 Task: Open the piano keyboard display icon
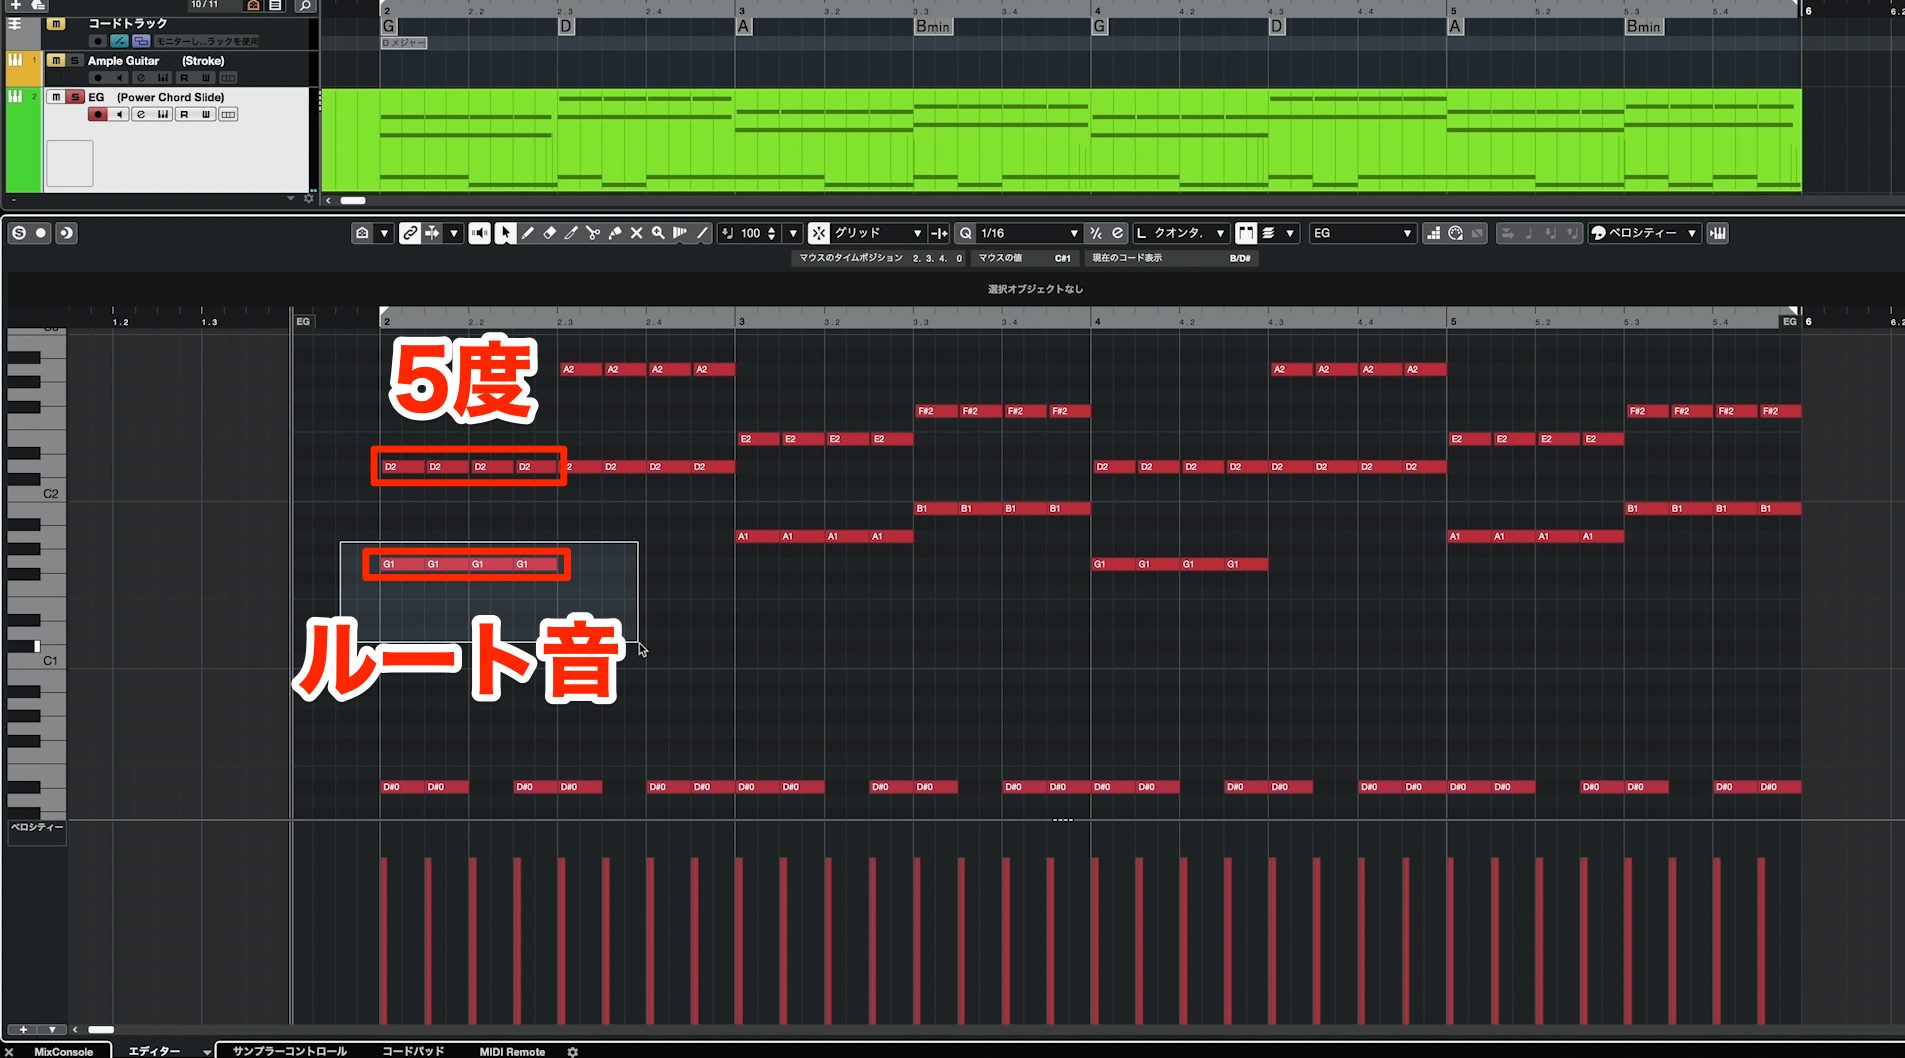1718,233
